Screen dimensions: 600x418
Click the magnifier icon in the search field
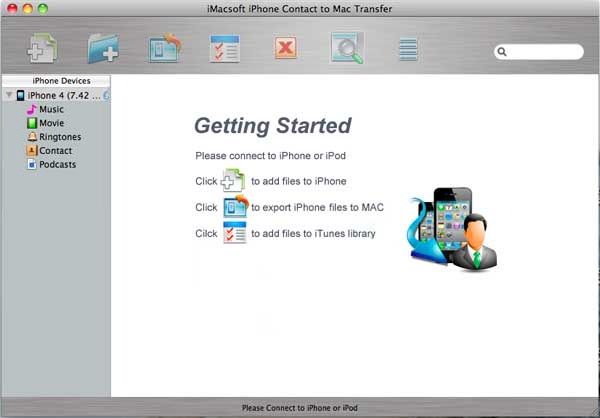pyautogui.click(x=502, y=52)
